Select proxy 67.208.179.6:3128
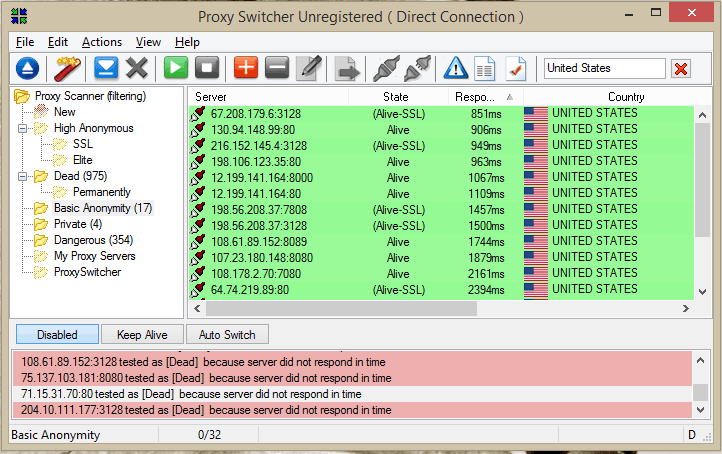 [x=441, y=114]
